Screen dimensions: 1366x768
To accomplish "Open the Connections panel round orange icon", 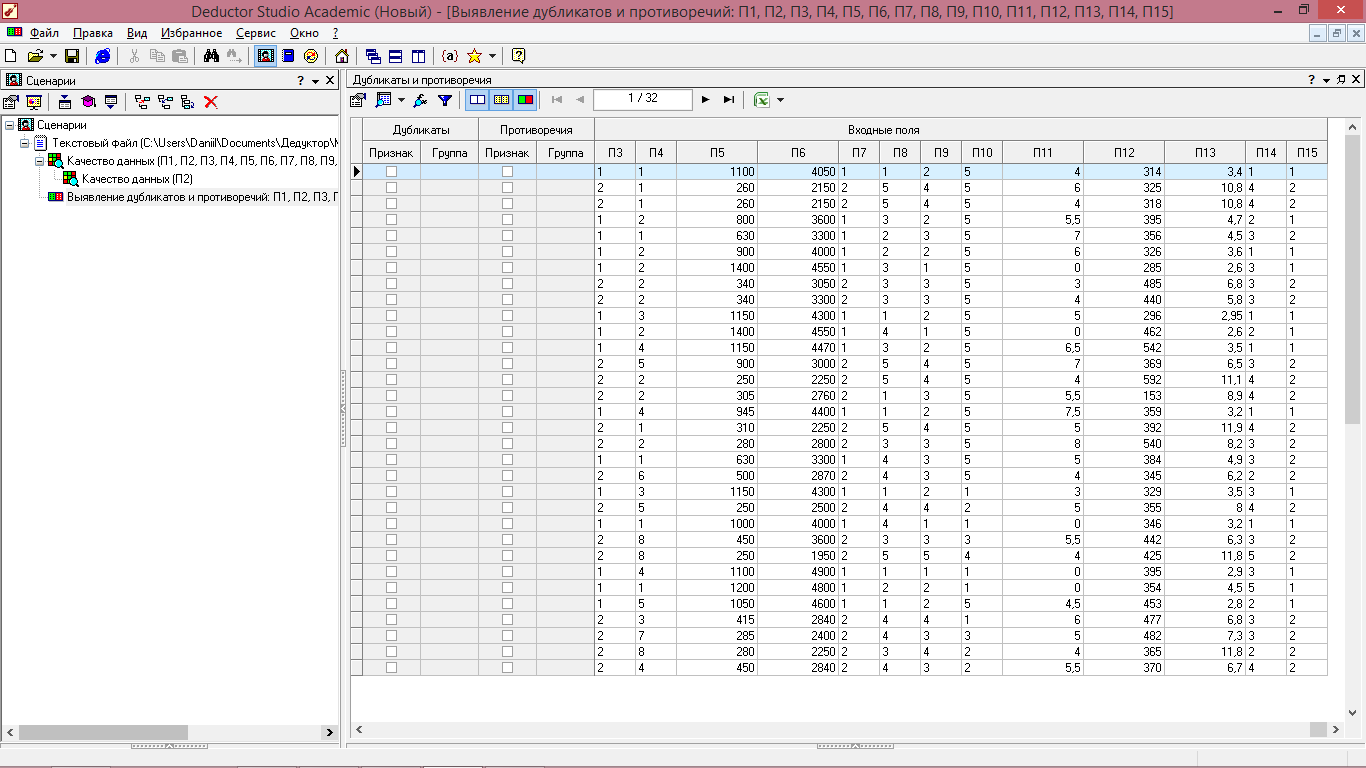I will coord(311,56).
